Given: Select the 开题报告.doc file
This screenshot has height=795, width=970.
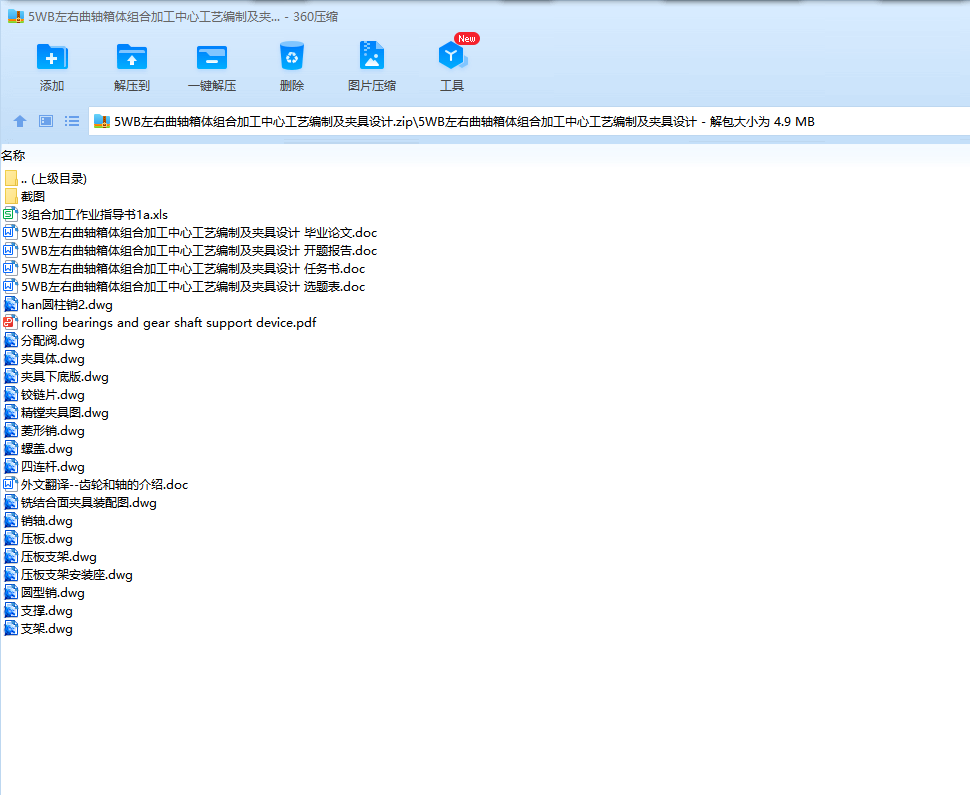Looking at the screenshot, I should pos(190,251).
